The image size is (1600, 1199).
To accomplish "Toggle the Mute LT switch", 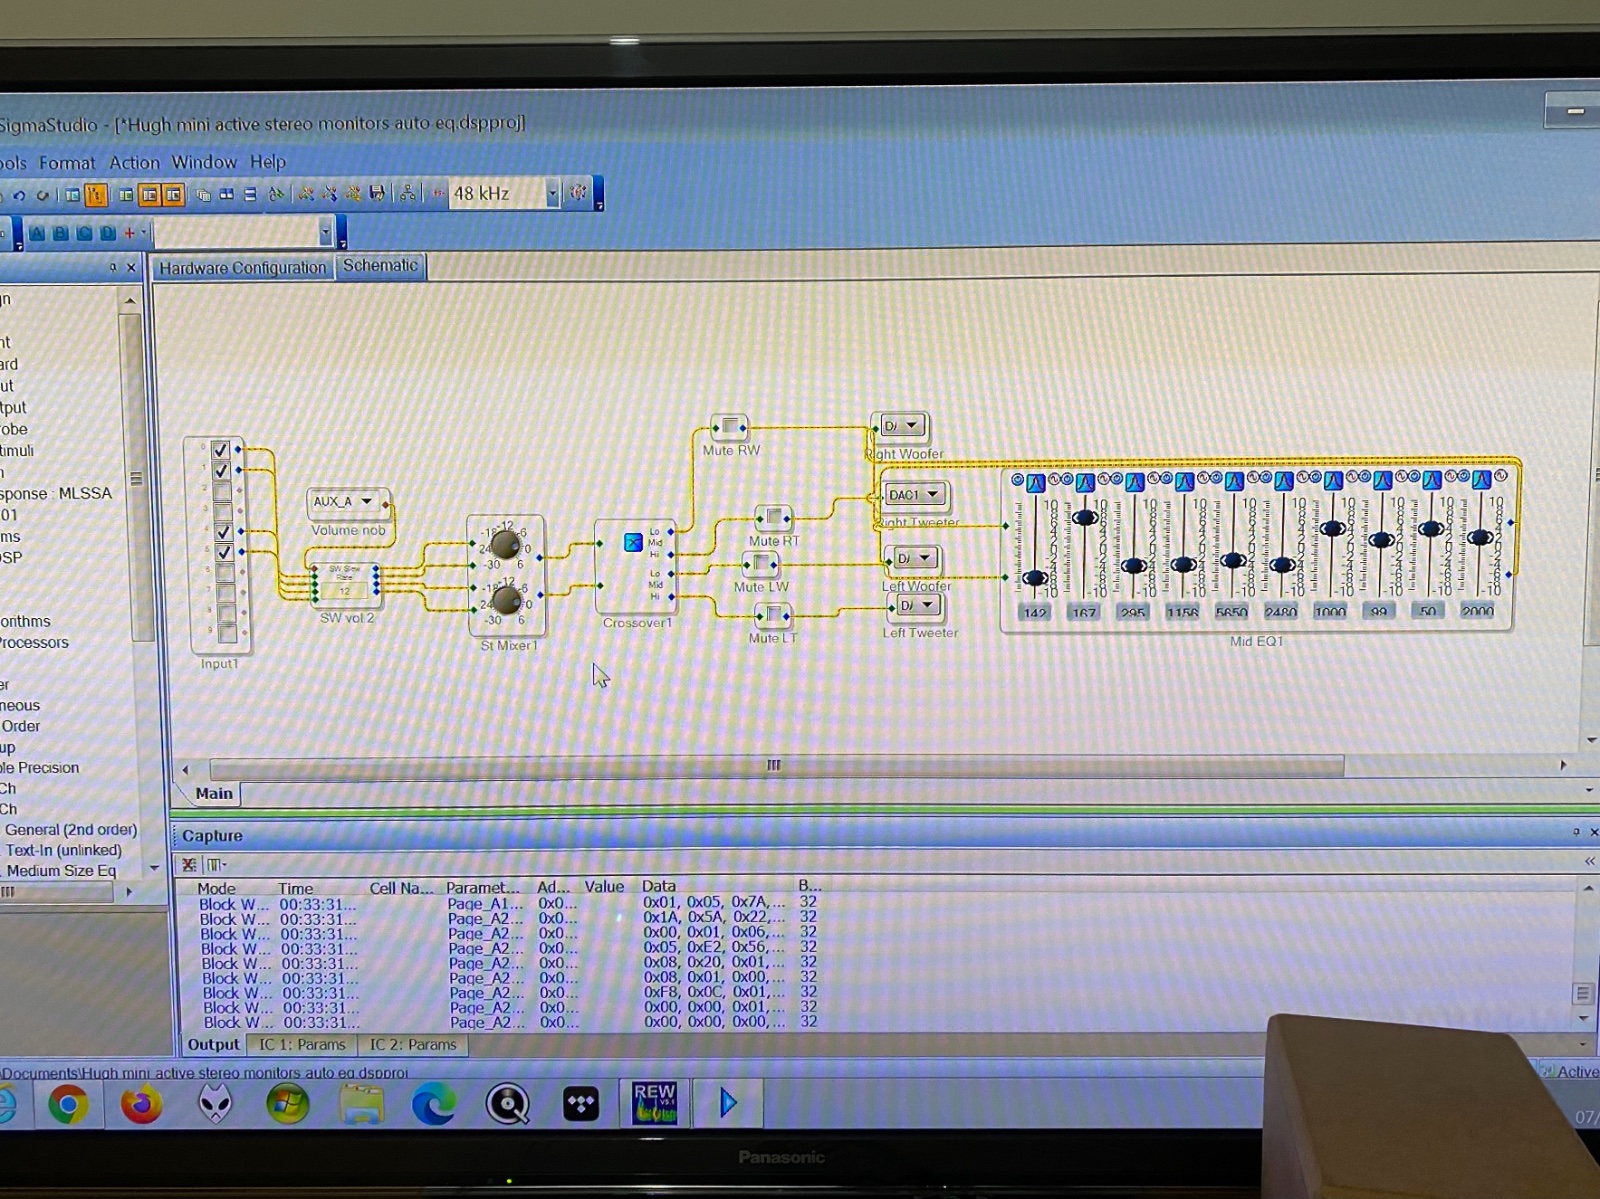I will click(774, 614).
